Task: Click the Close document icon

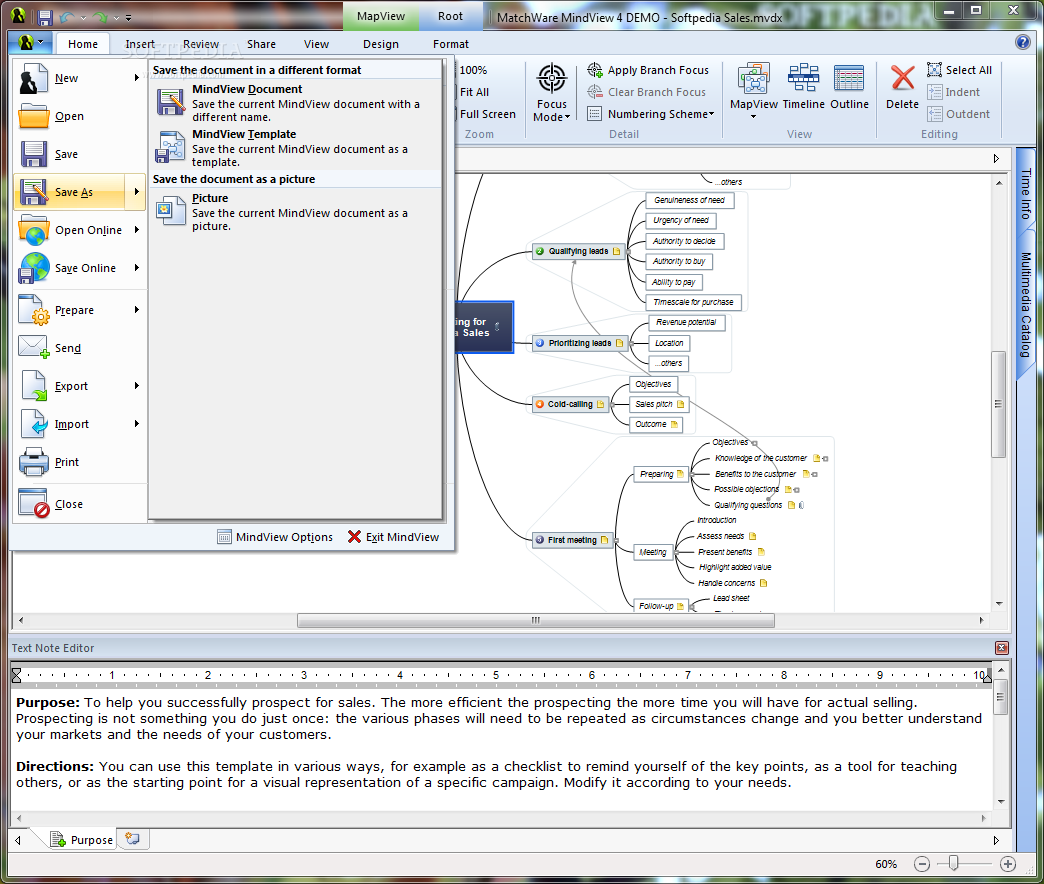Action: click(x=33, y=504)
